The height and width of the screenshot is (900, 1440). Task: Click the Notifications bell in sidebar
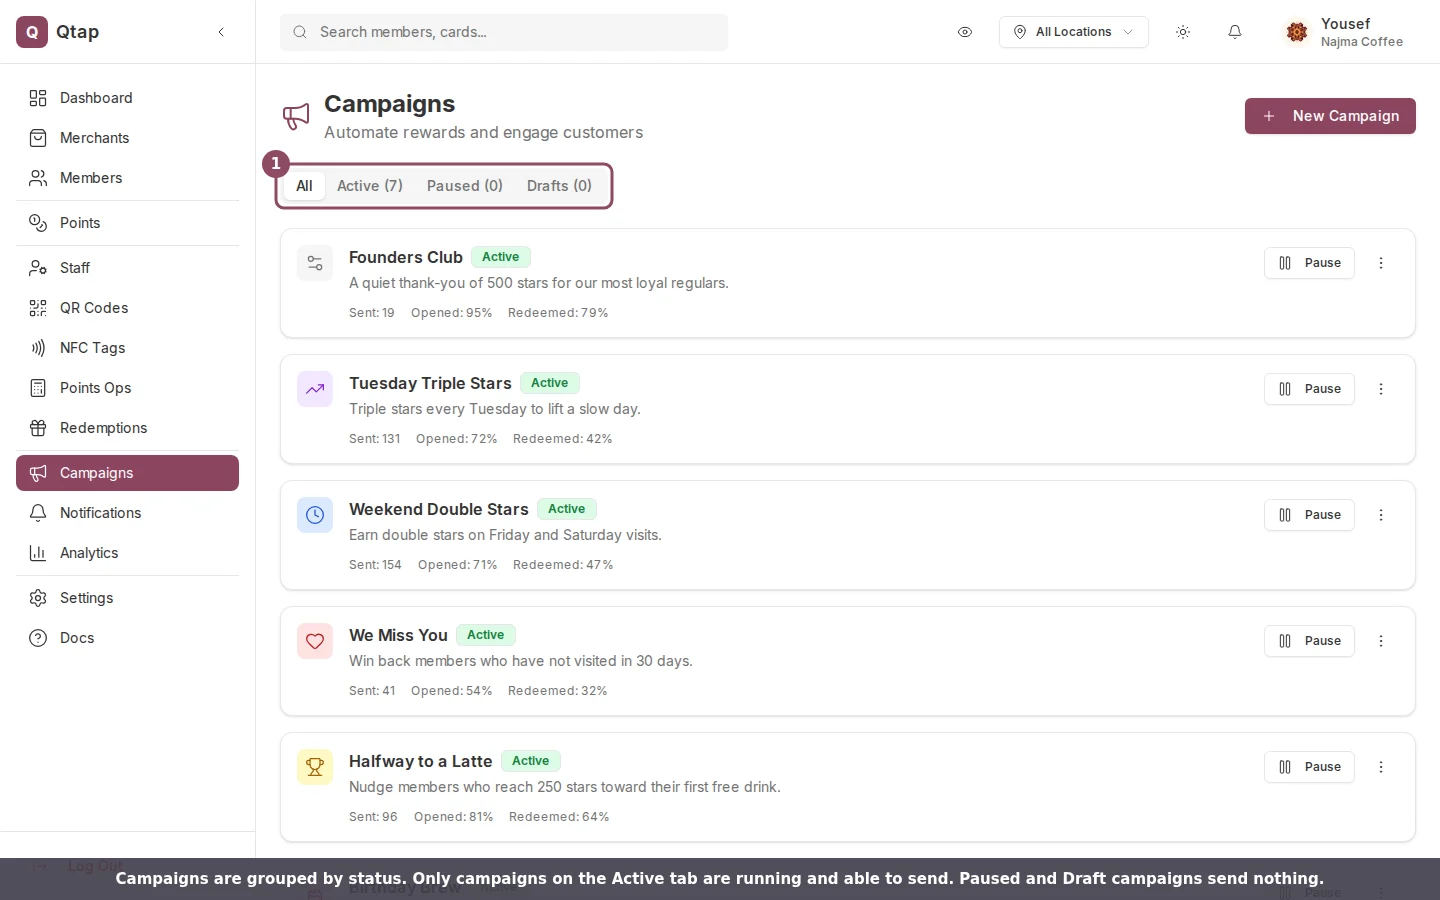(x=38, y=513)
